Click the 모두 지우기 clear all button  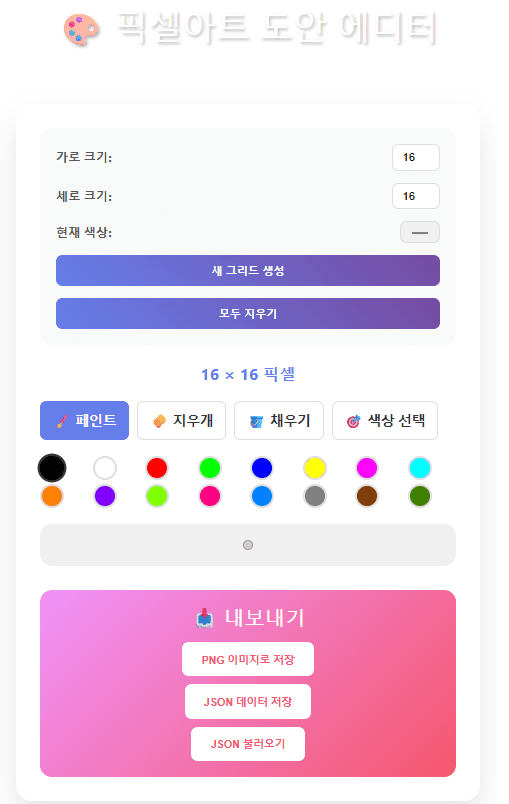[248, 313]
